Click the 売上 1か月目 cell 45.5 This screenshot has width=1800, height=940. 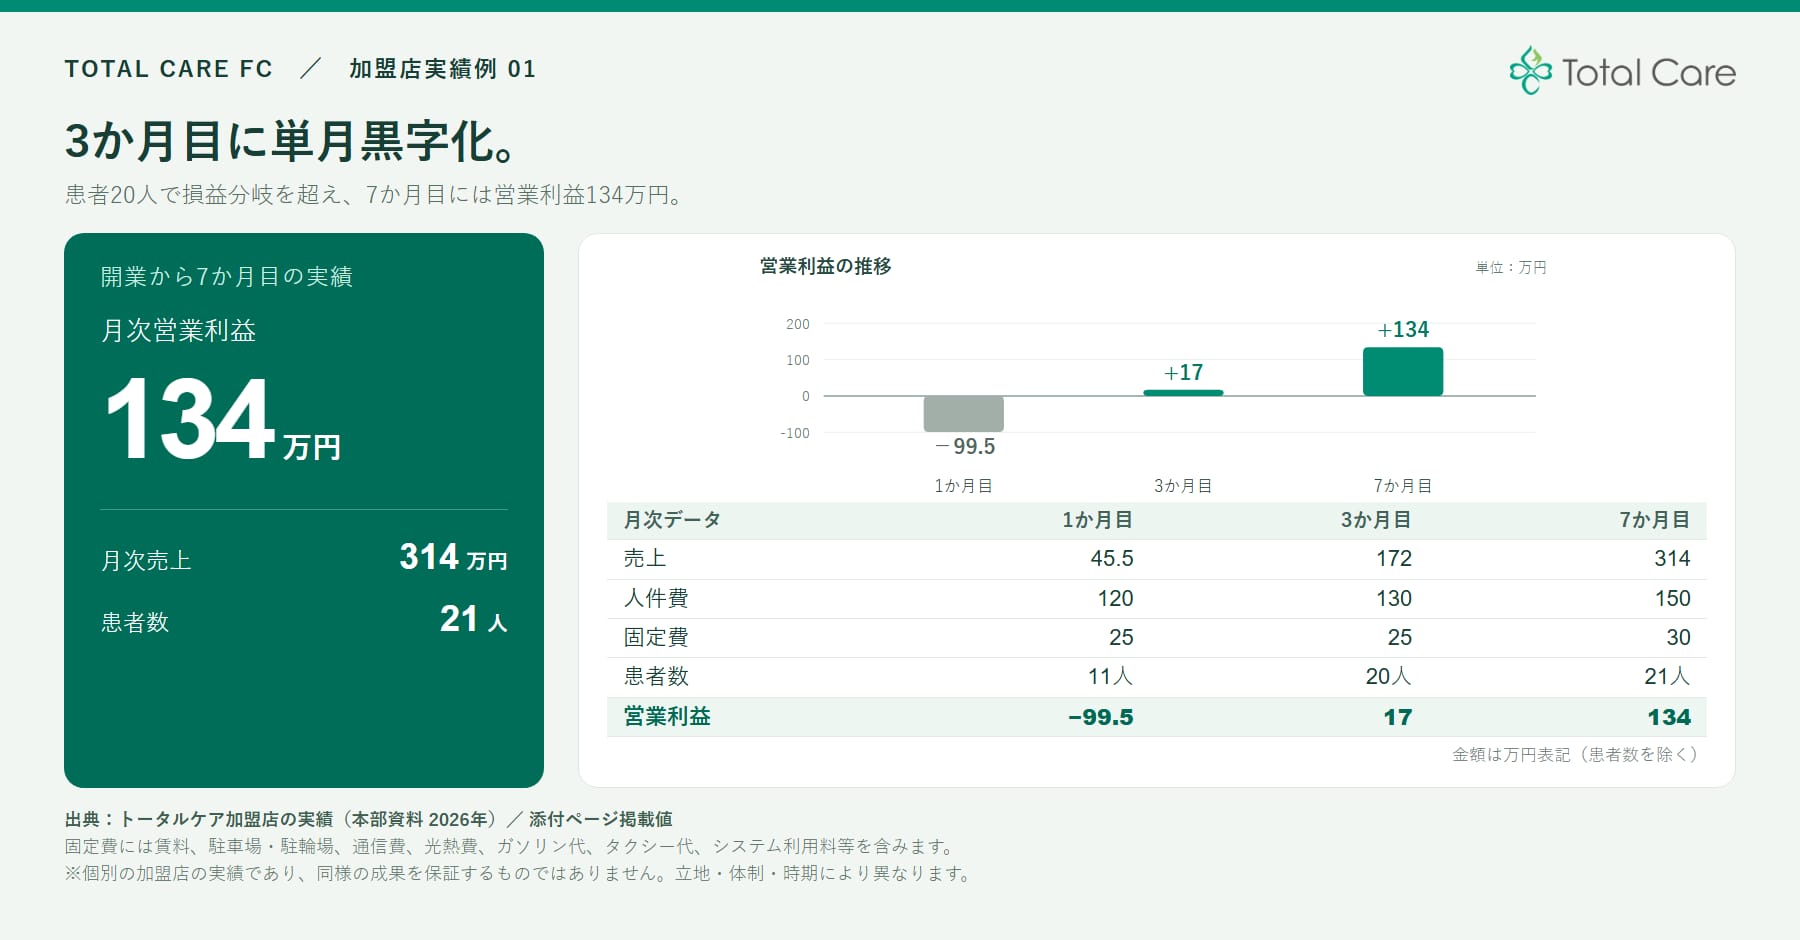coord(1112,559)
